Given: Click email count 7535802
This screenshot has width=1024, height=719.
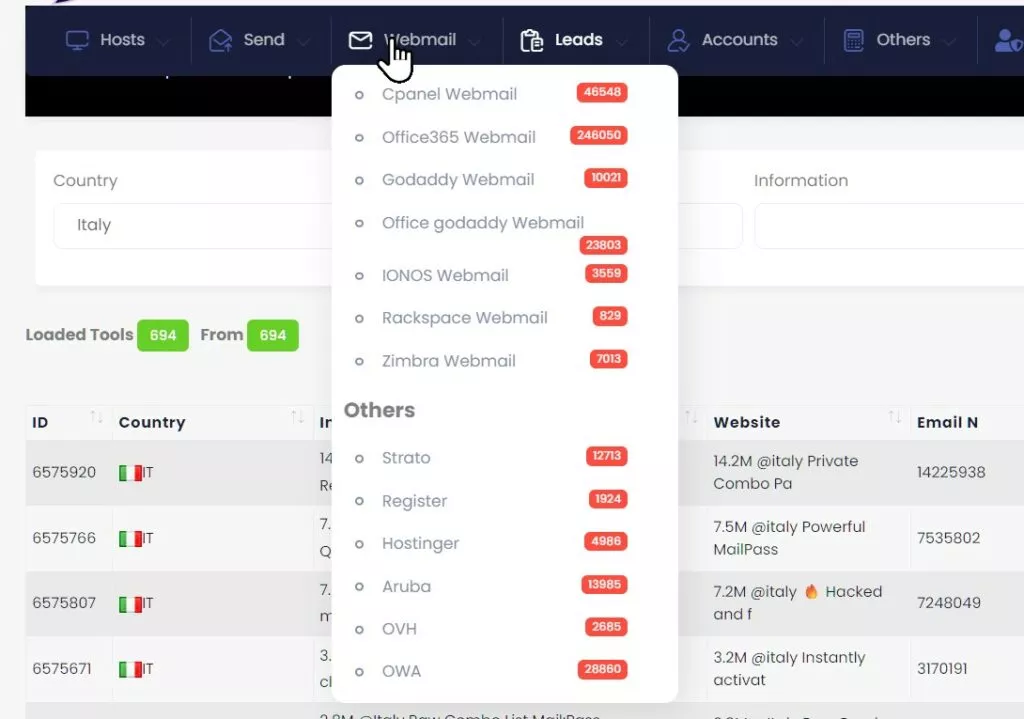Looking at the screenshot, I should 948,538.
